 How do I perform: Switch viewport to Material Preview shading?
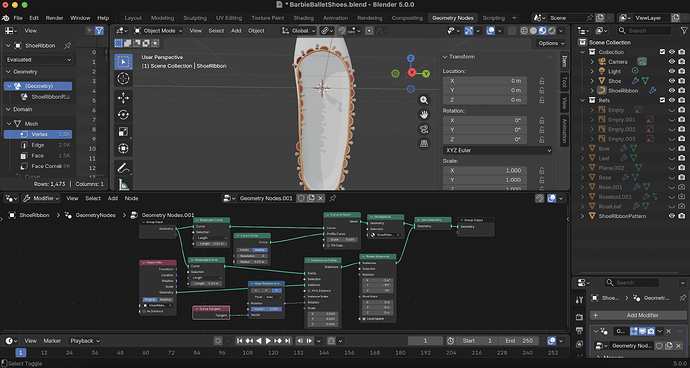pyautogui.click(x=543, y=31)
